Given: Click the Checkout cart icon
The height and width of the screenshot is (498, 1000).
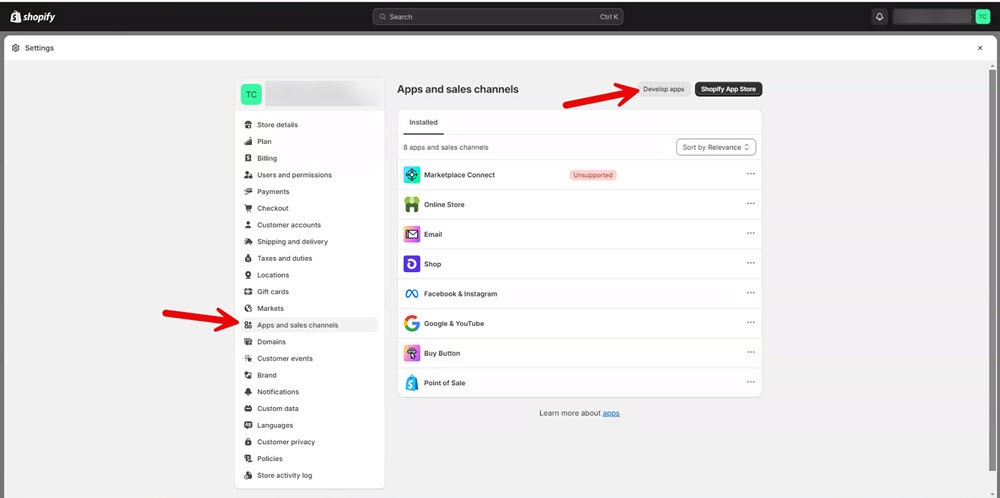Looking at the screenshot, I should pos(249,209).
